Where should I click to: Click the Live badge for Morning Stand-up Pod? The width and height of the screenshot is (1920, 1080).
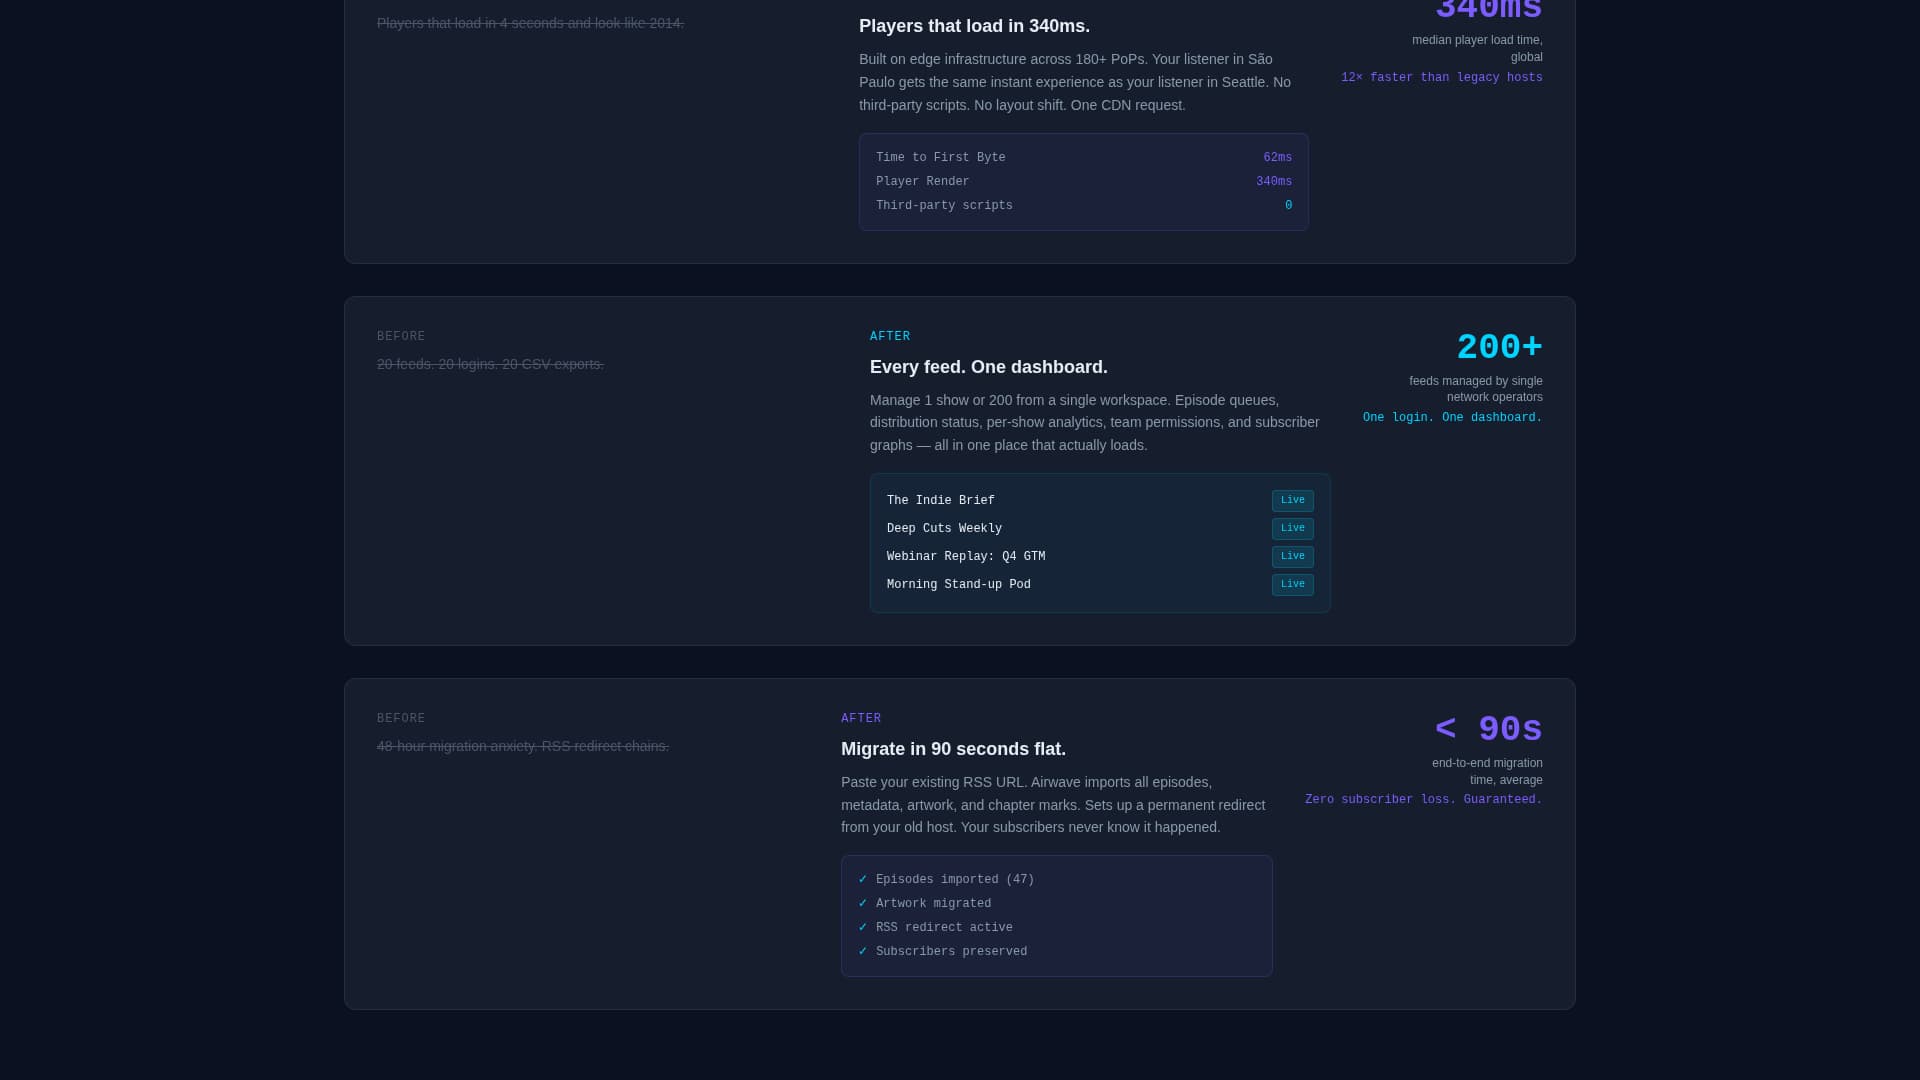(x=1292, y=585)
